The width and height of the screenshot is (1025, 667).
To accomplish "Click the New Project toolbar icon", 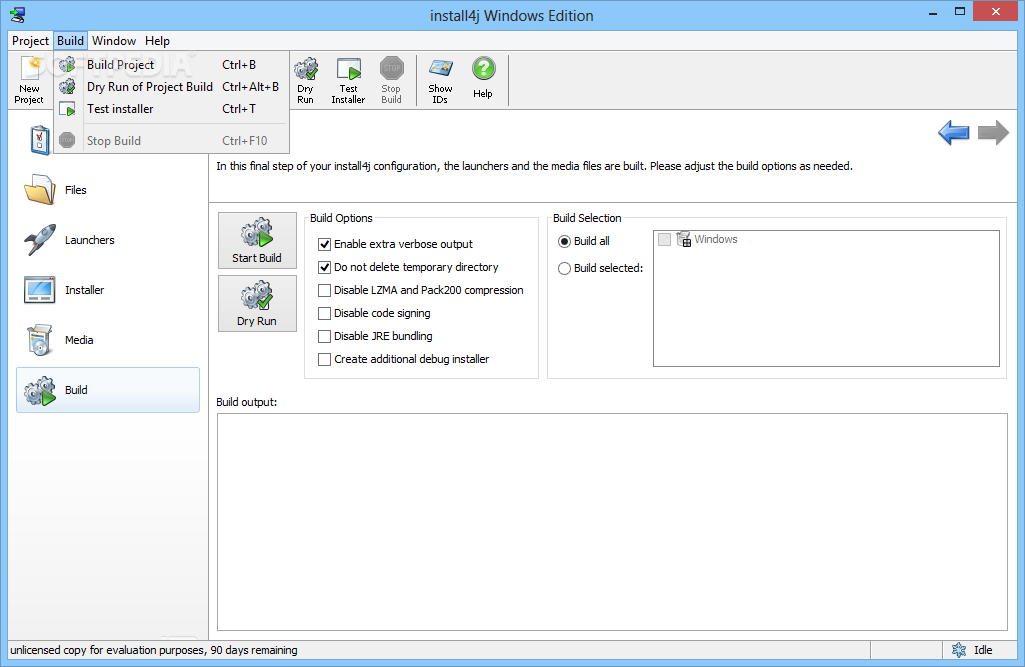I will coord(29,80).
